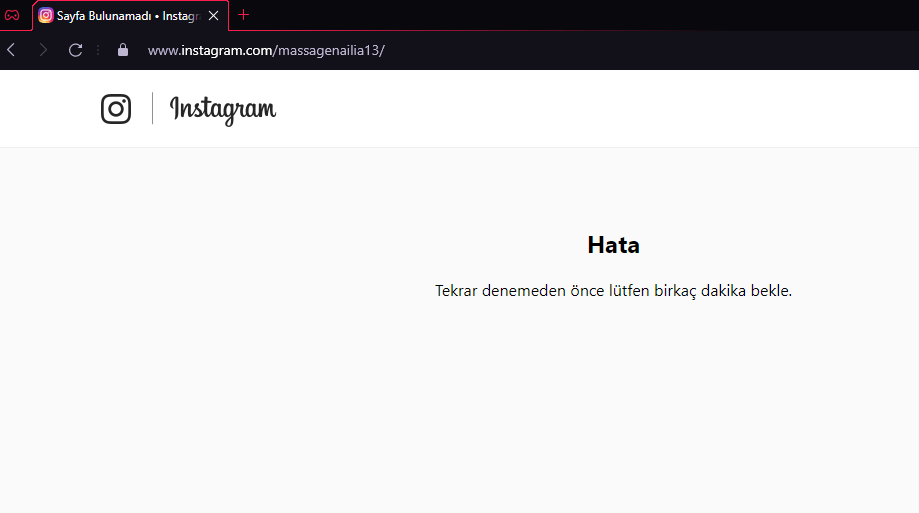This screenshot has height=513, width=919.
Task: Open a new tab with the plus button
Action: 243,15
